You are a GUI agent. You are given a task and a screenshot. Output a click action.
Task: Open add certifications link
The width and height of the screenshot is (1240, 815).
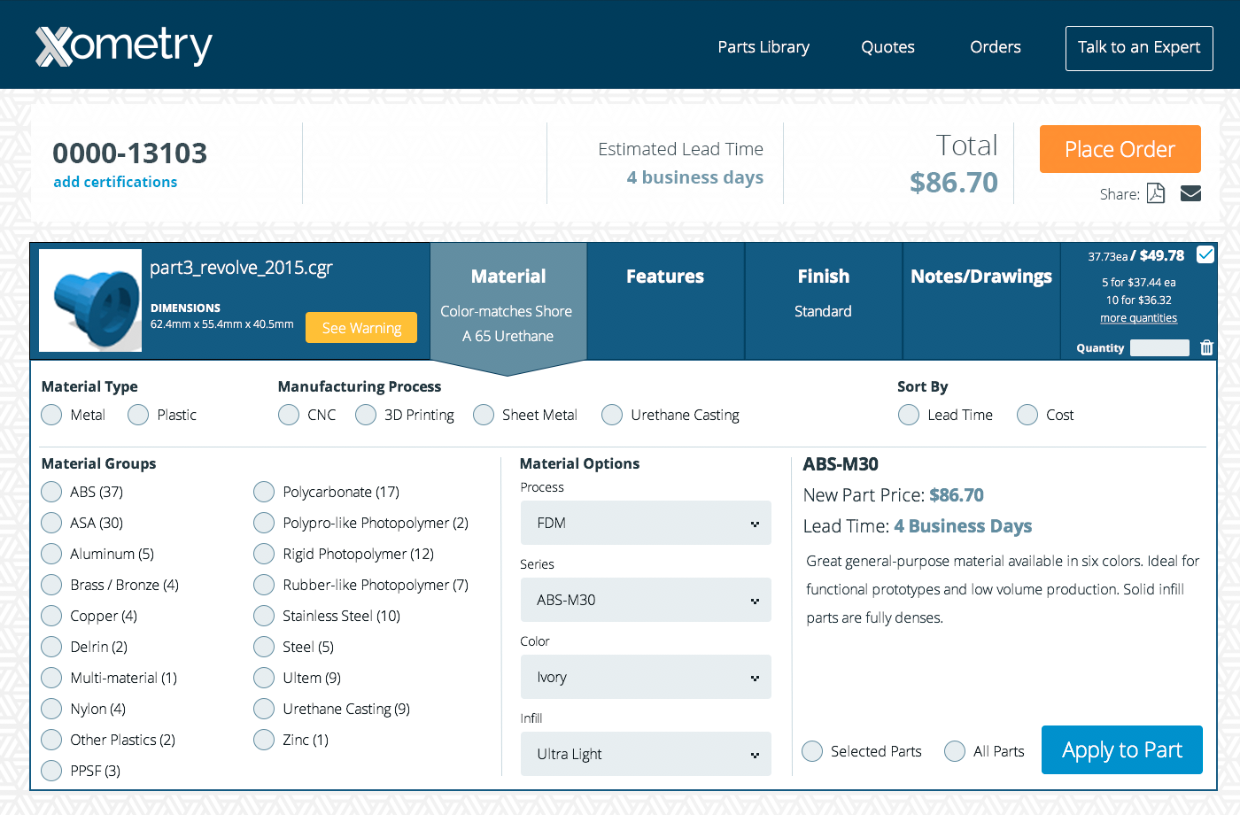coord(115,182)
